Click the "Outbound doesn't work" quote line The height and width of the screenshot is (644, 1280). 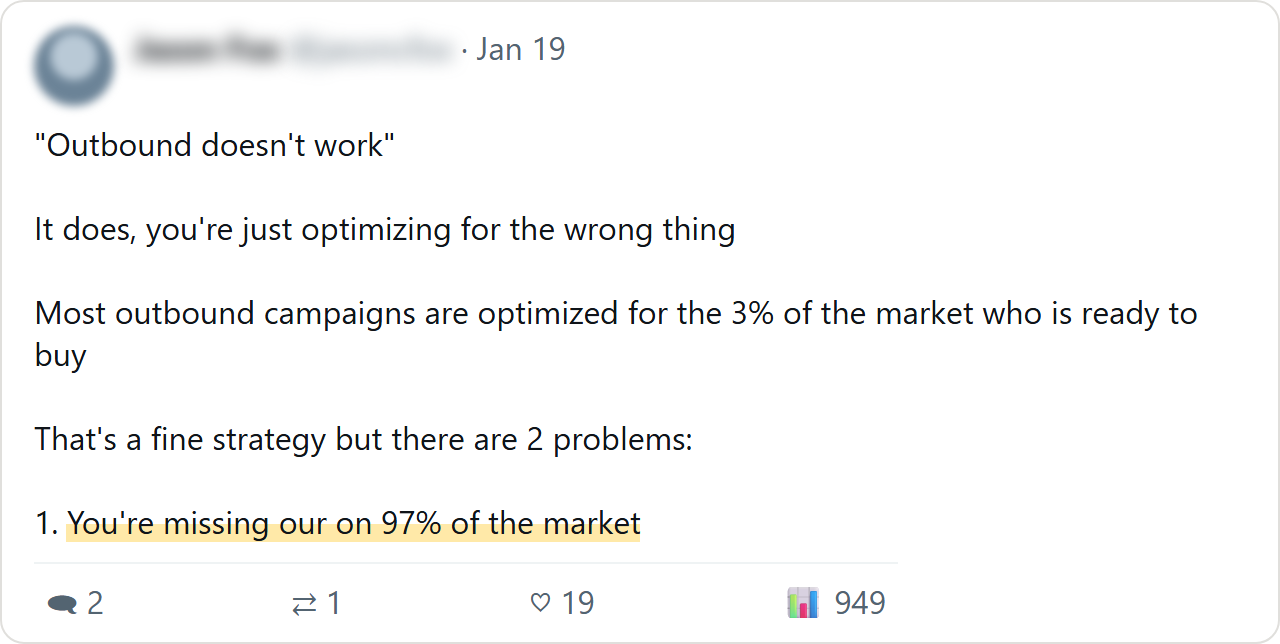tap(215, 145)
